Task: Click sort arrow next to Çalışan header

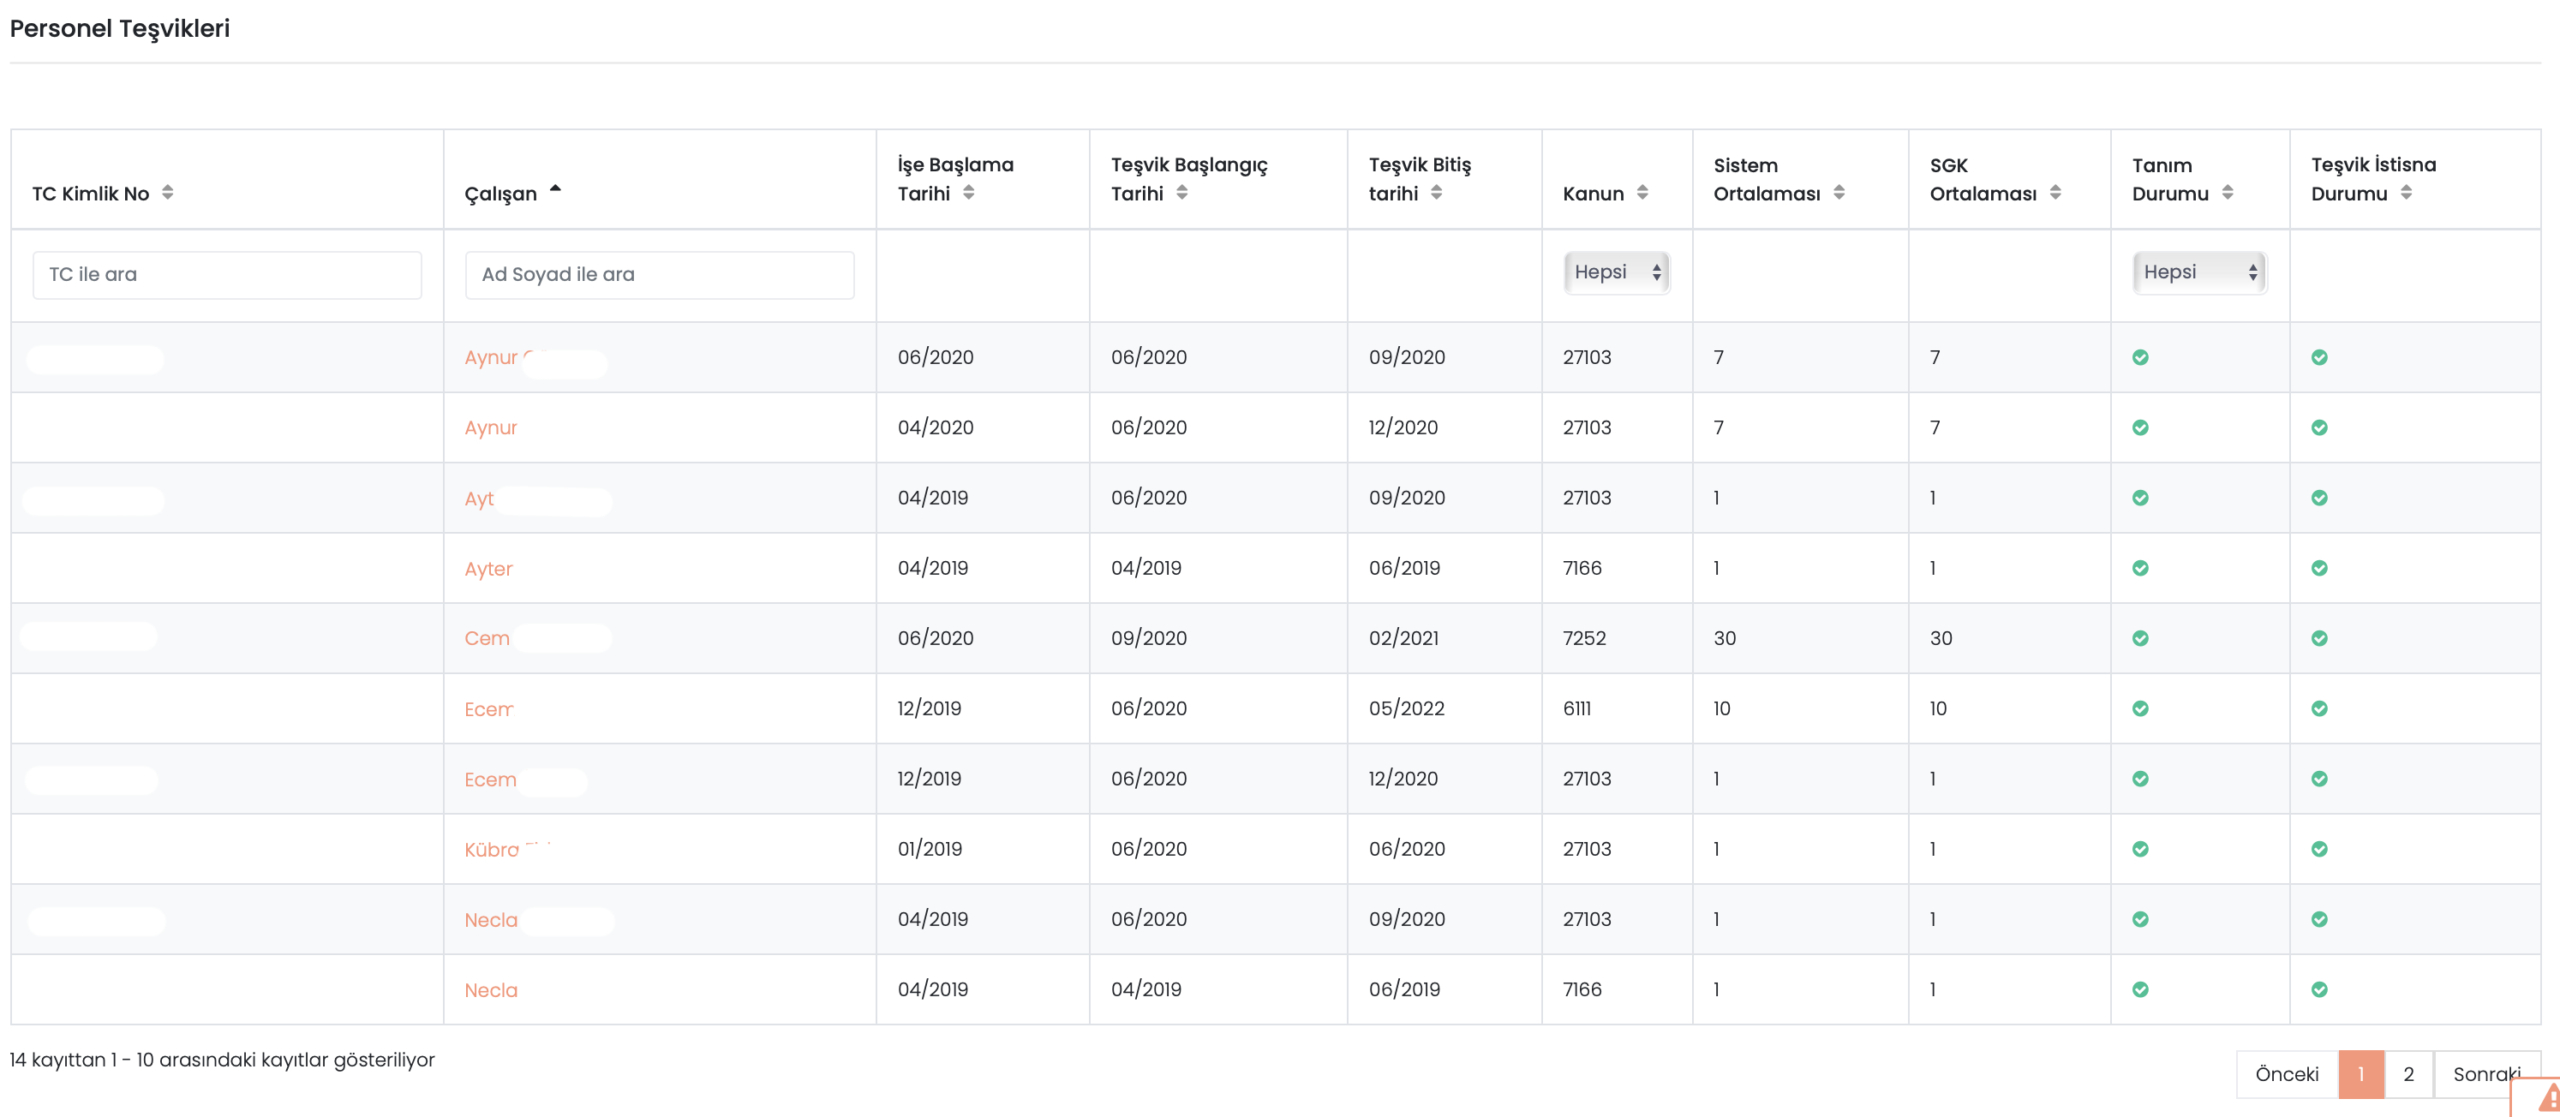Action: [x=555, y=190]
